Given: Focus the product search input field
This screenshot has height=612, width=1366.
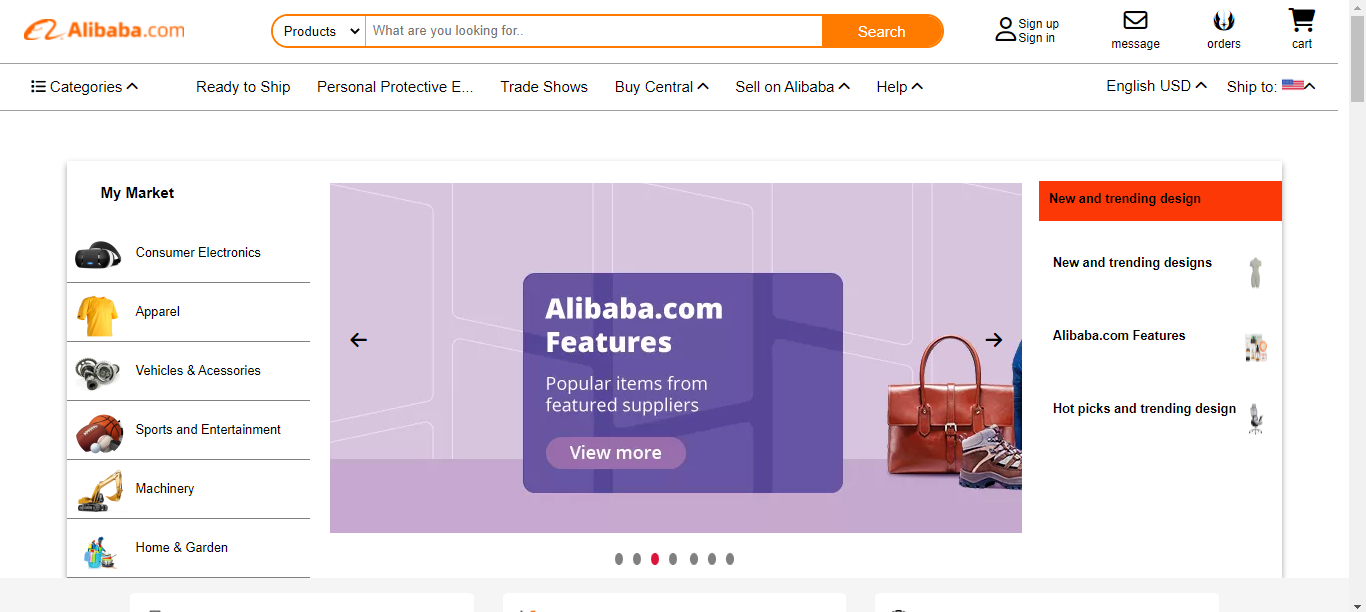Looking at the screenshot, I should (594, 31).
